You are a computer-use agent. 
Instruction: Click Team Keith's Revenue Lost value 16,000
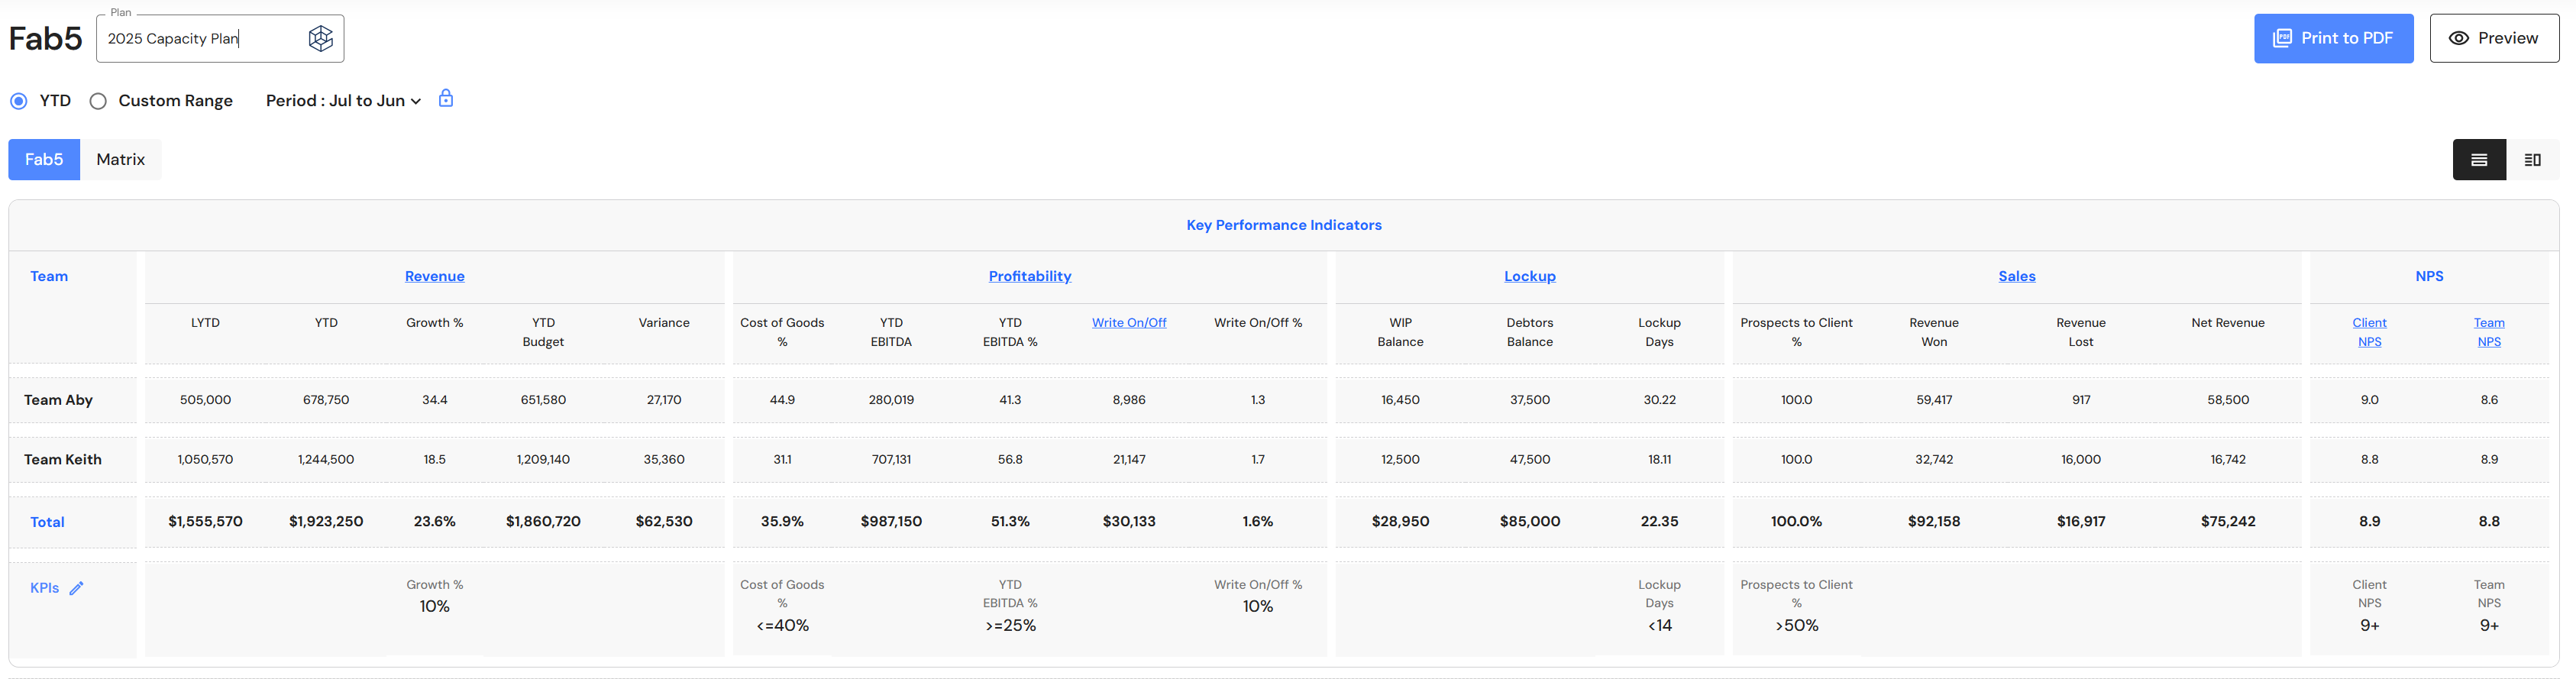[x=2081, y=460]
